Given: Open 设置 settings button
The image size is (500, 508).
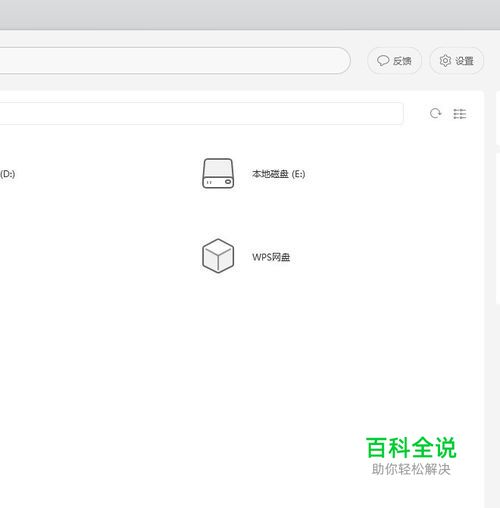Looking at the screenshot, I should click(456, 61).
